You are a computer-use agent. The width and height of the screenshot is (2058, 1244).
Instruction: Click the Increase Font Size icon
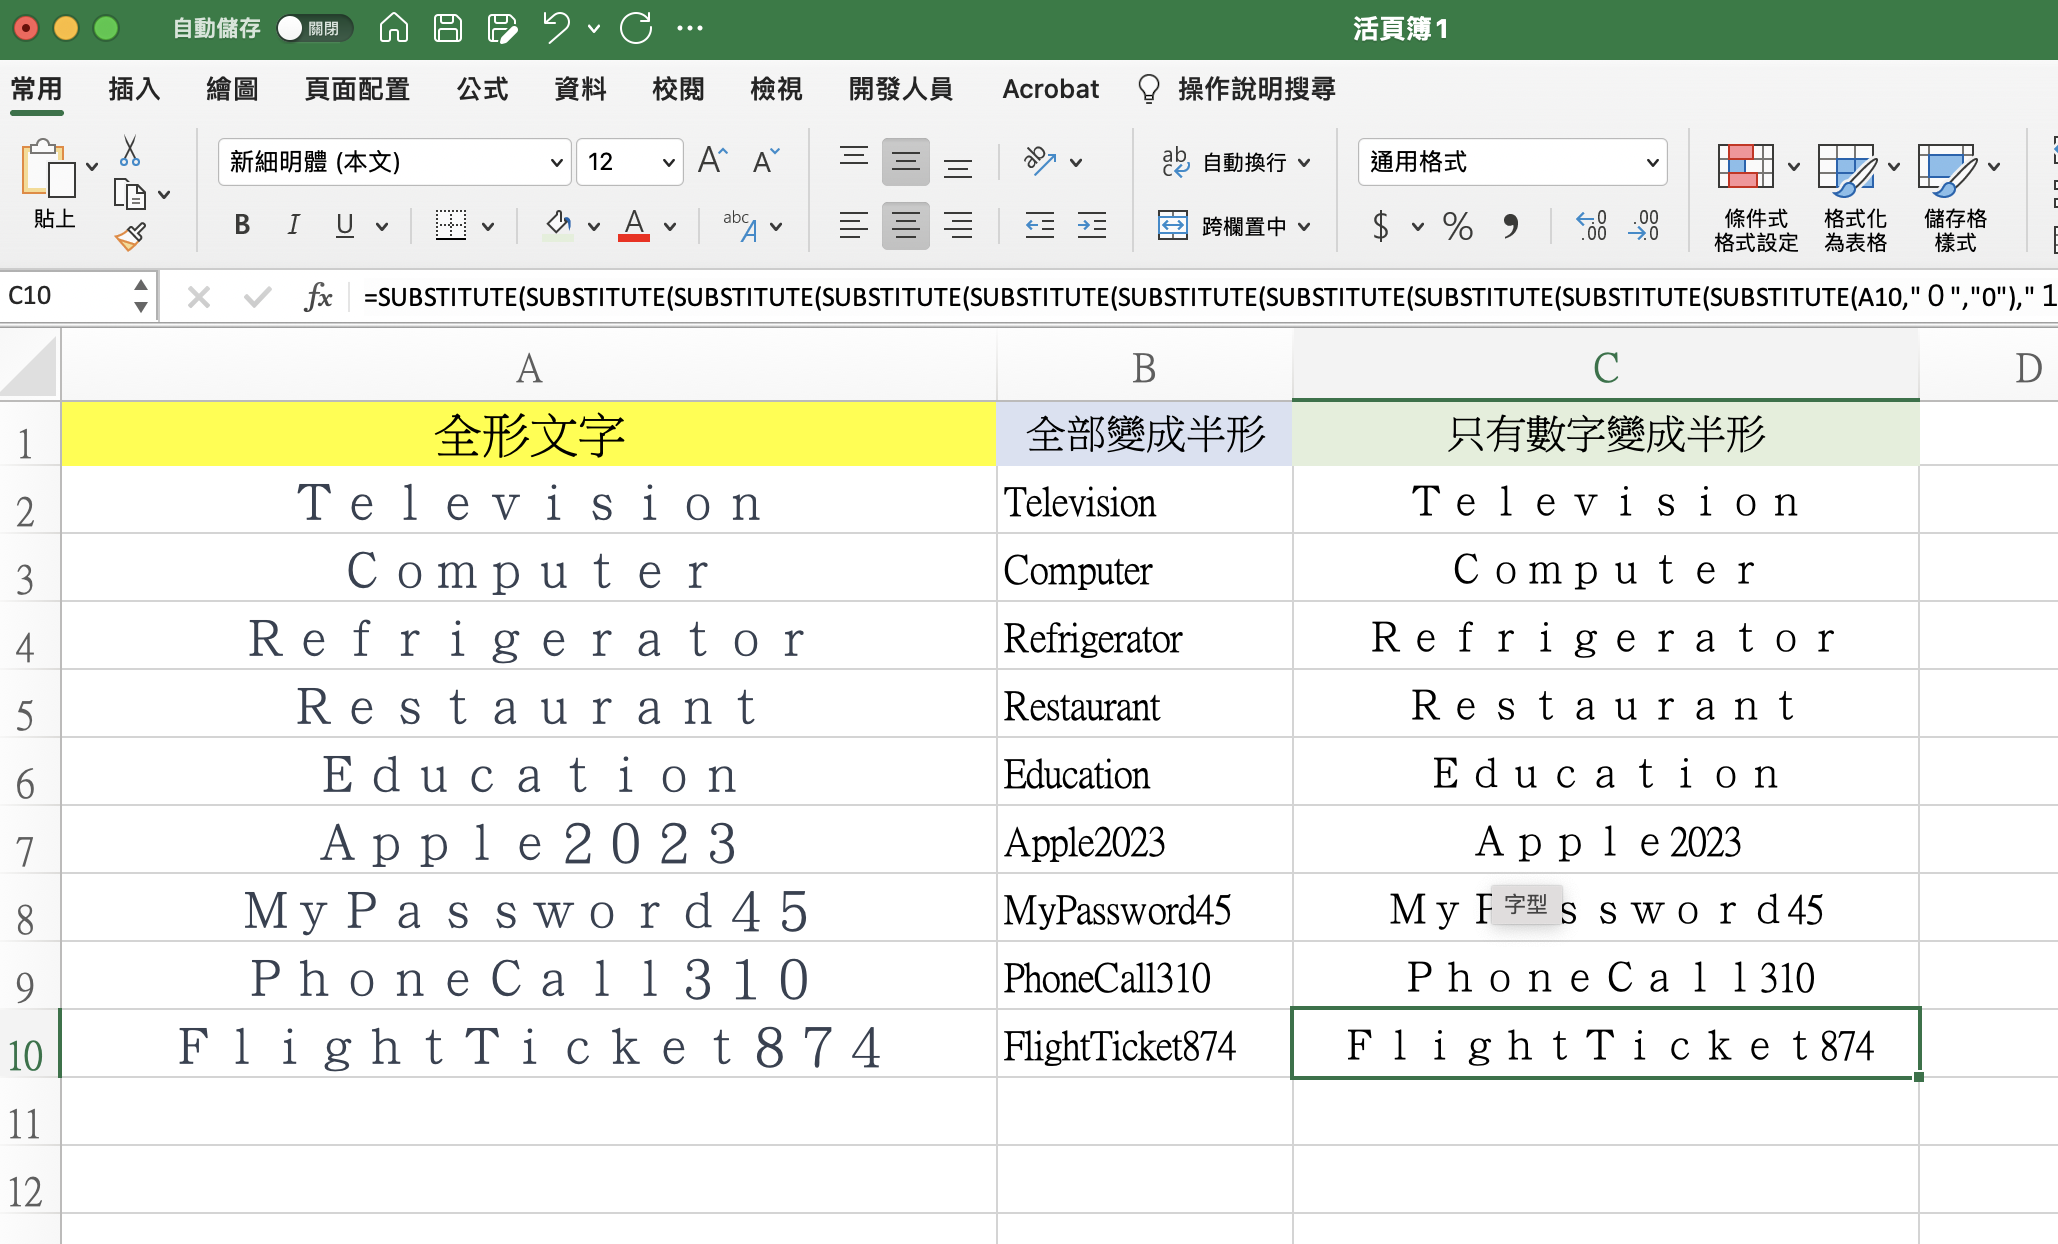click(x=713, y=161)
